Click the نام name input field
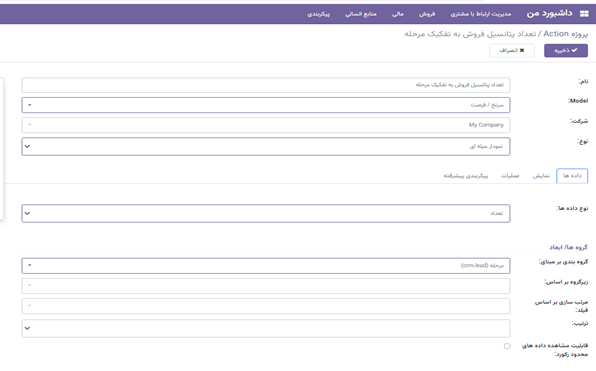Screen dimensions: 596x371 click(x=266, y=85)
